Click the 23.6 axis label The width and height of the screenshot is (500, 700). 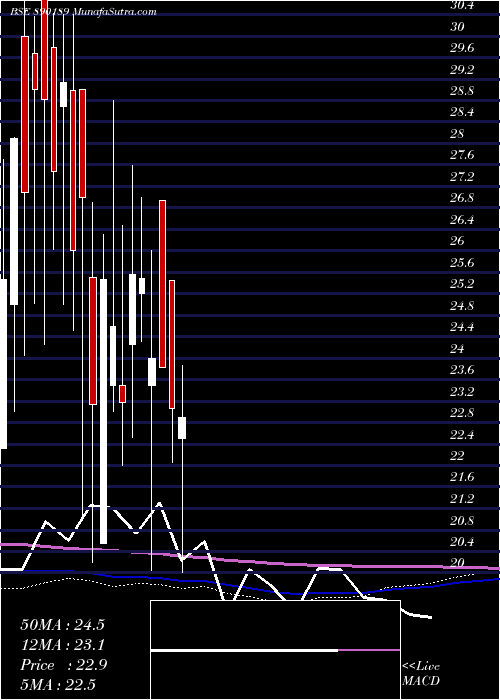coord(462,370)
